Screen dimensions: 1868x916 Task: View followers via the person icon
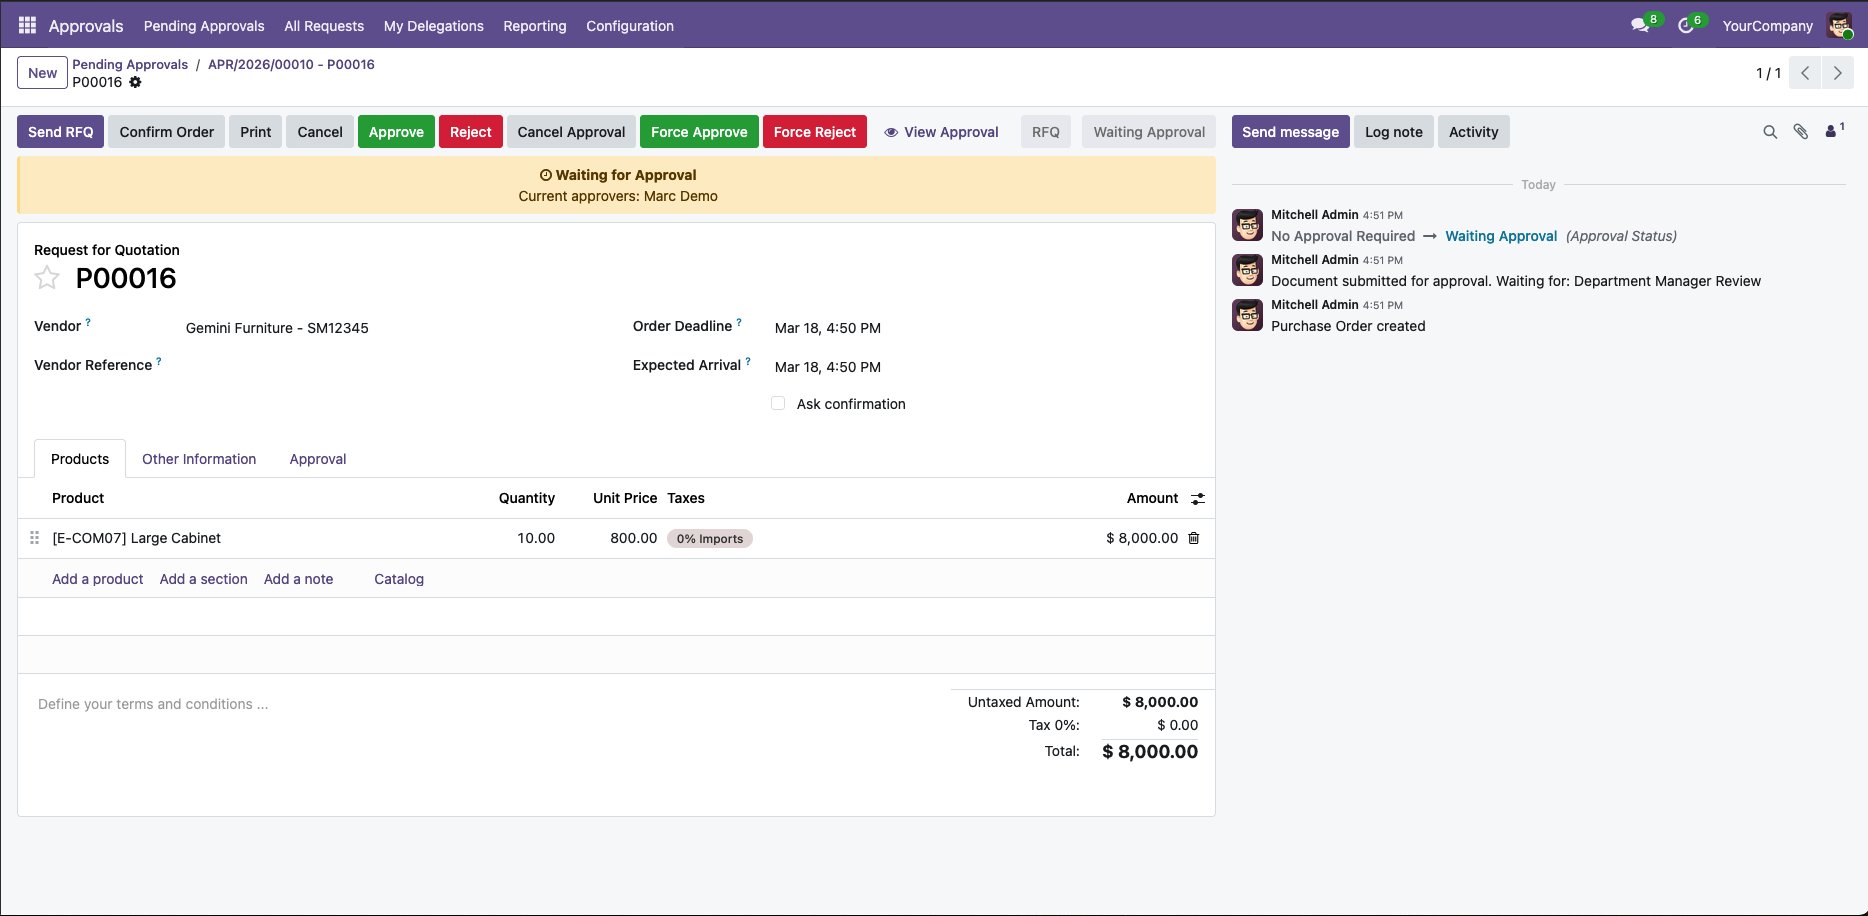[1831, 131]
